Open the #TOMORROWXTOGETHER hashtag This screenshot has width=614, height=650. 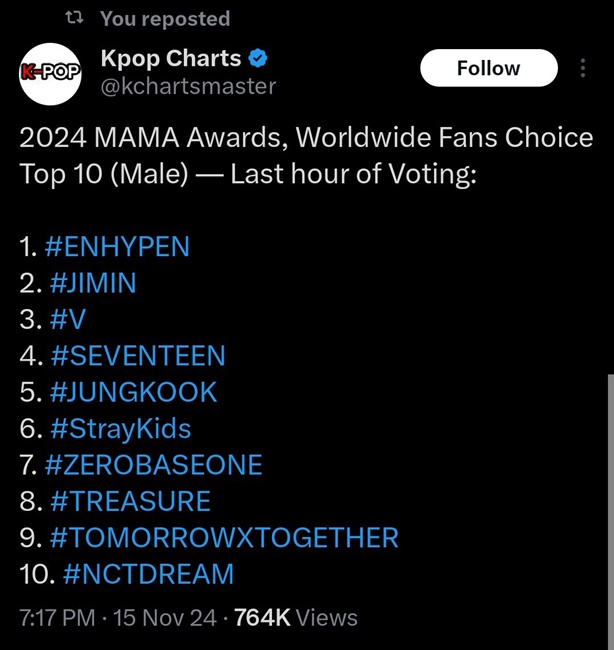click(x=223, y=538)
